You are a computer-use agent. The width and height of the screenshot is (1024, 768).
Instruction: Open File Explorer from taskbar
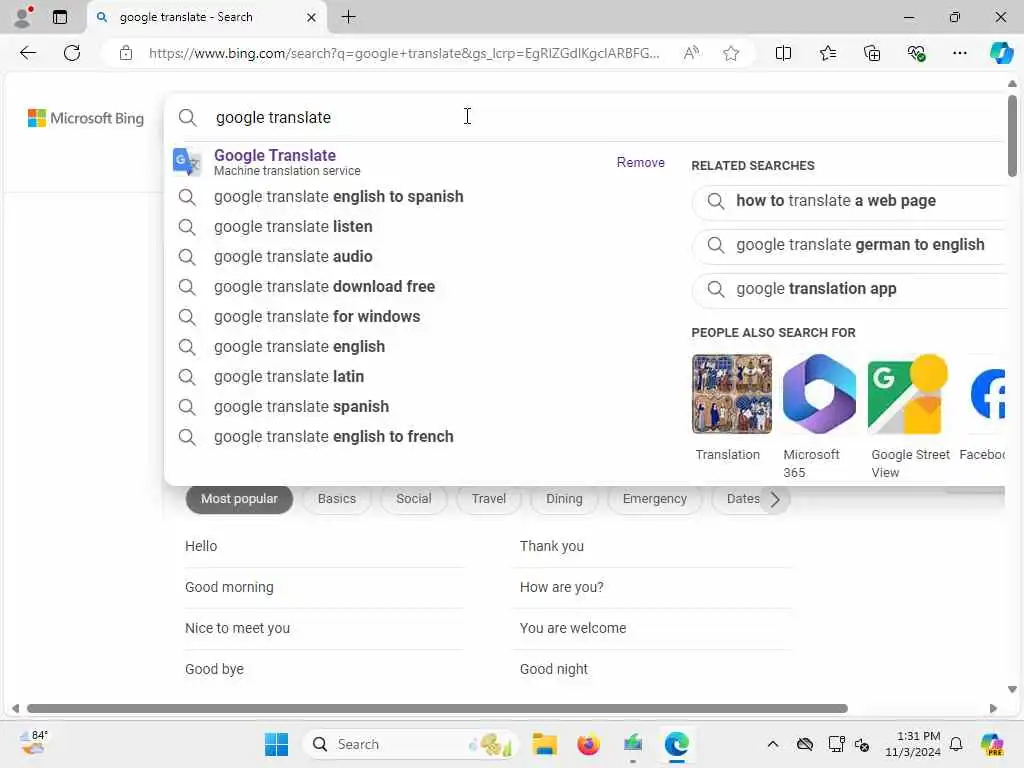[x=544, y=744]
